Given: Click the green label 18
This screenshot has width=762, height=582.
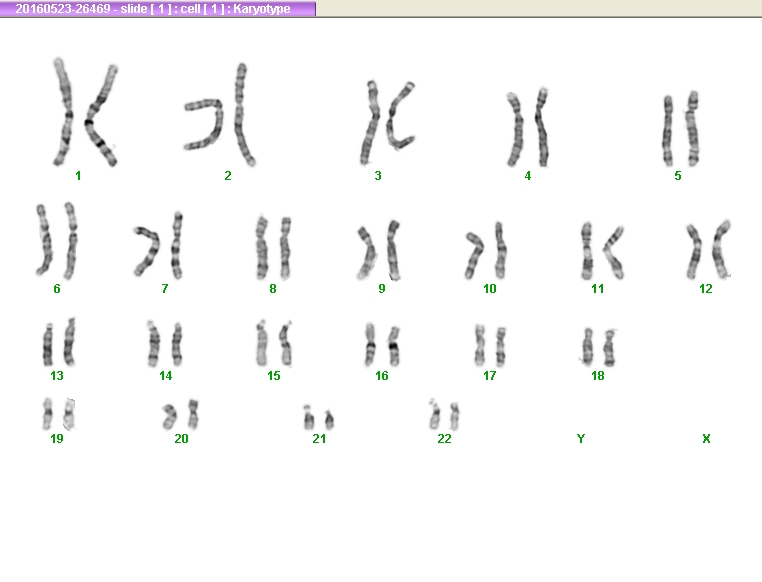Looking at the screenshot, I should [598, 376].
